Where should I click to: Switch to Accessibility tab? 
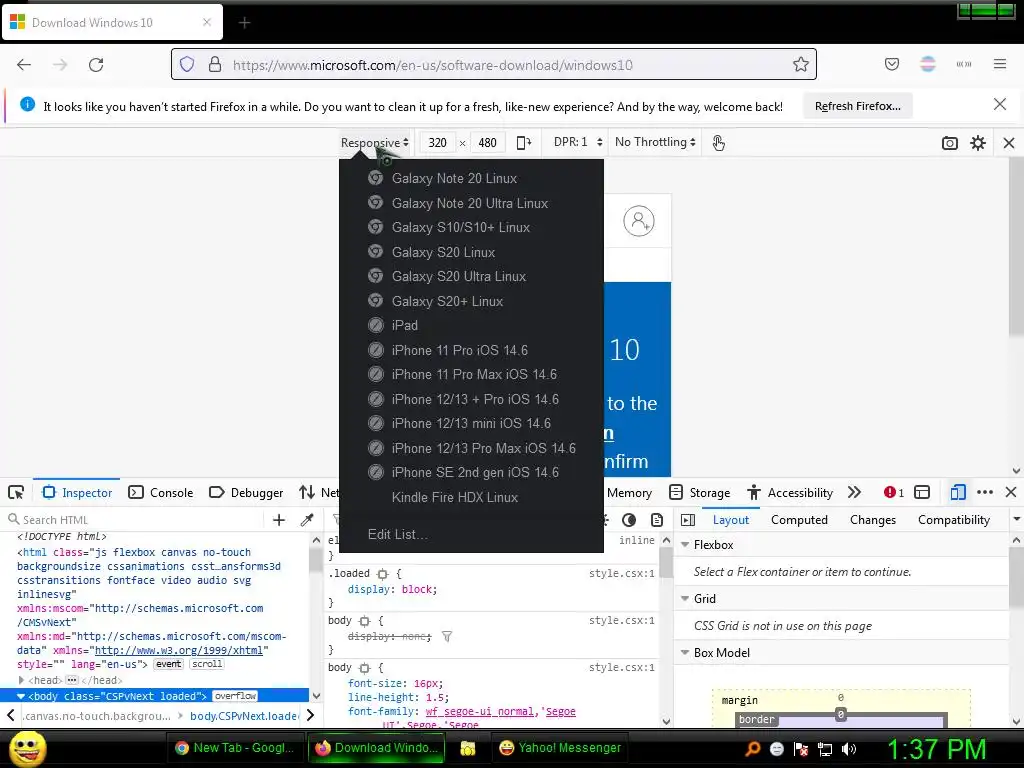[x=790, y=492]
